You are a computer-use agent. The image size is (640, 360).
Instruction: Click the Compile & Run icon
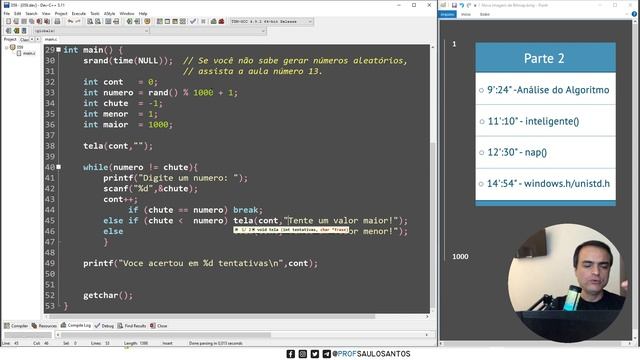(x=175, y=21)
